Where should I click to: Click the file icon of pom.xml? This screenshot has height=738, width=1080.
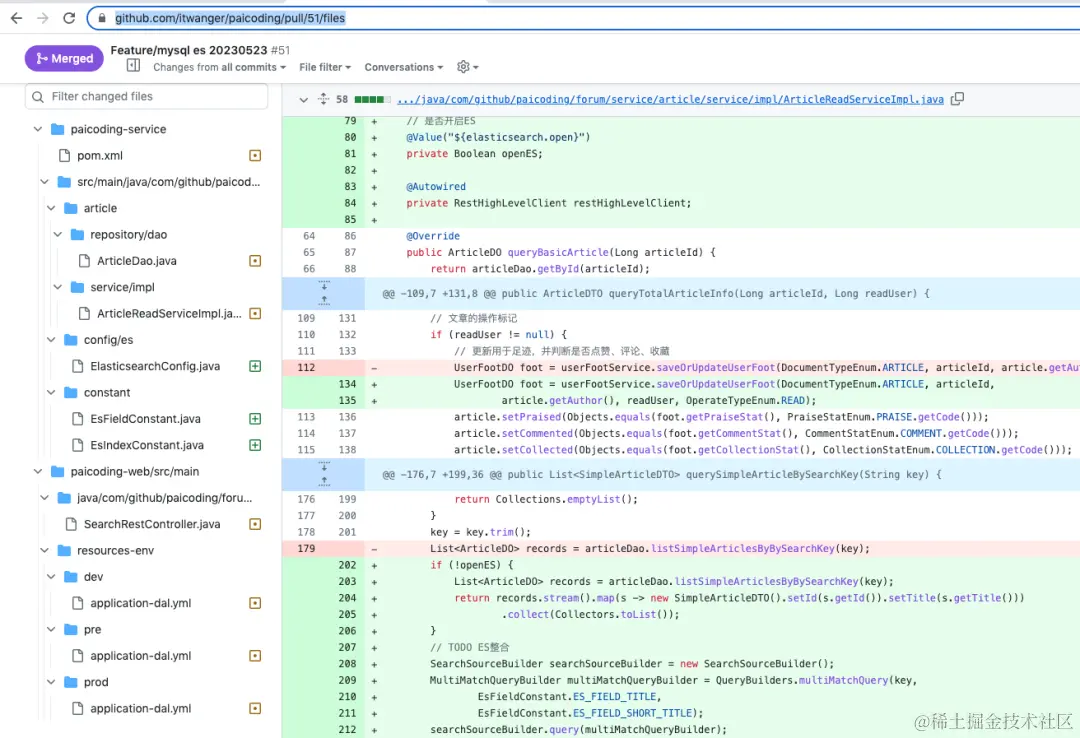pos(65,156)
